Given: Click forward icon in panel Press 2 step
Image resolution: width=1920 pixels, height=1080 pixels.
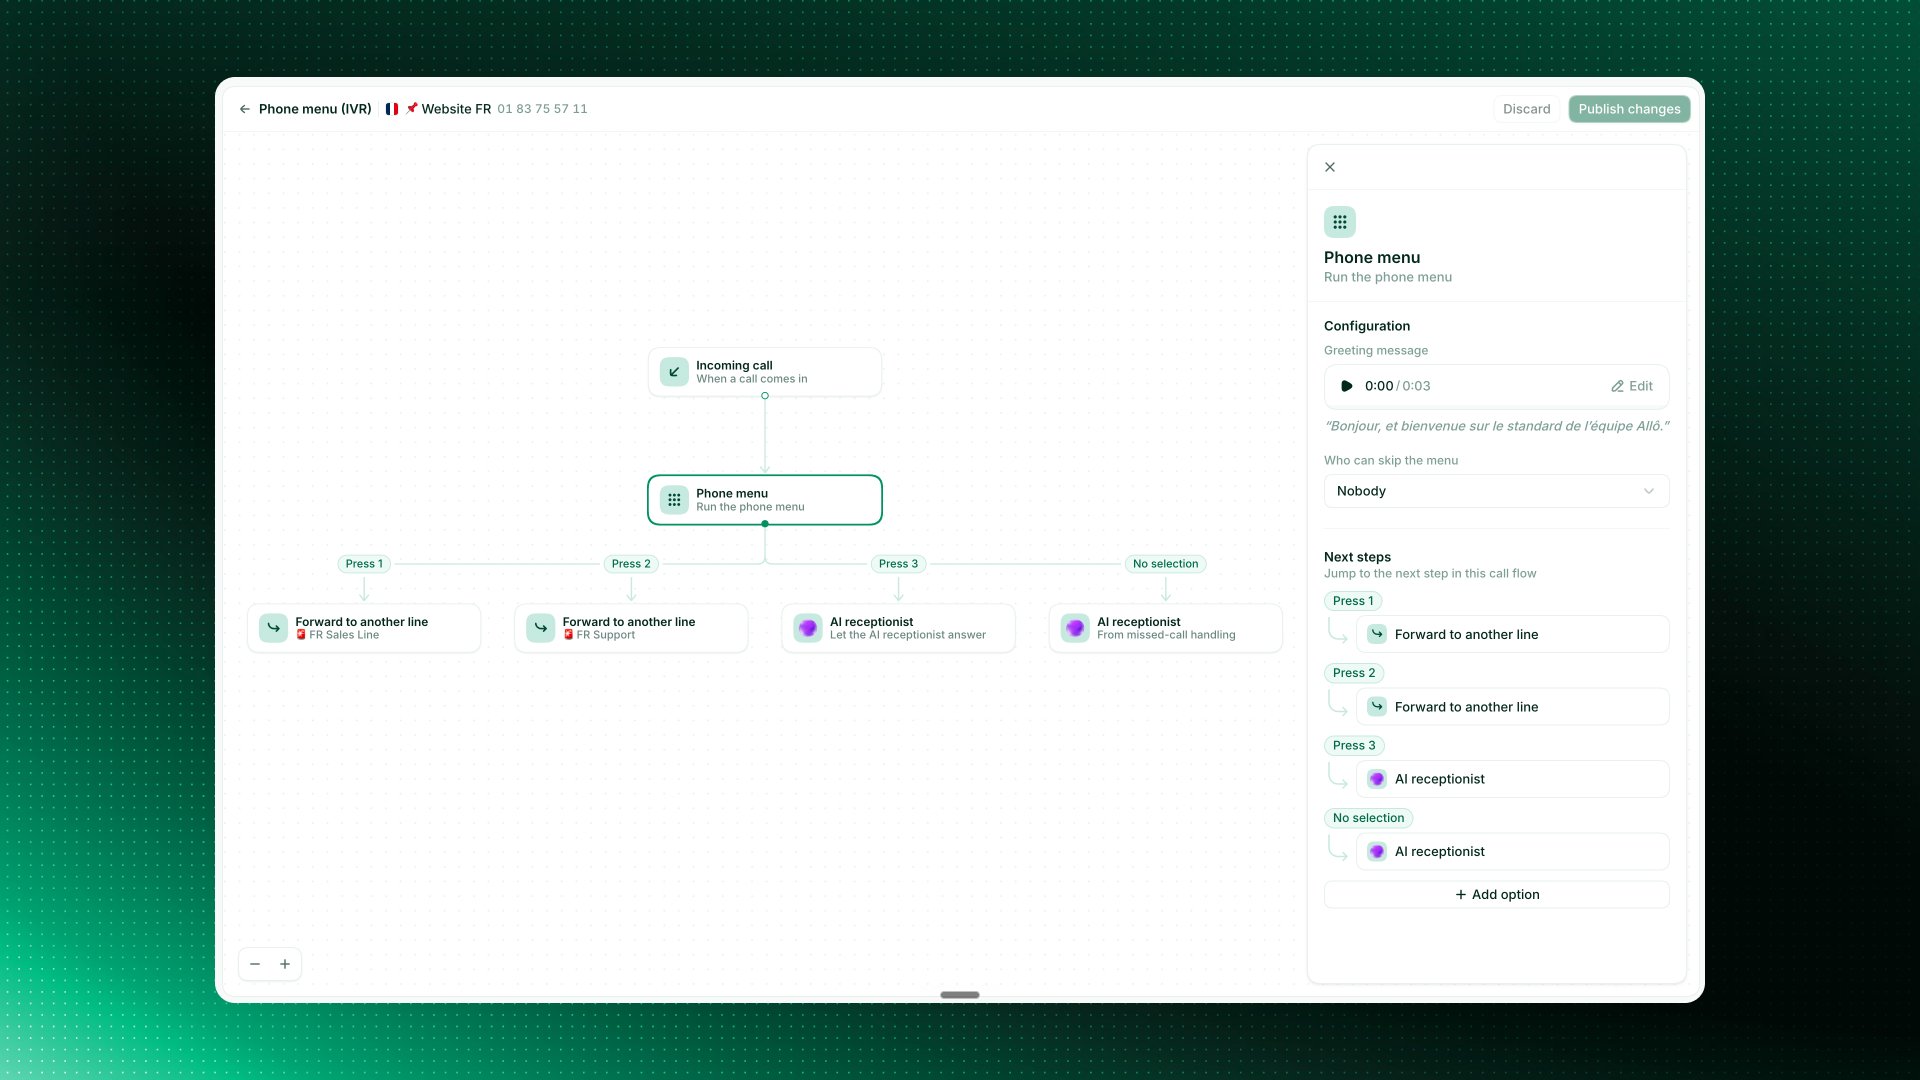Looking at the screenshot, I should tap(1377, 707).
